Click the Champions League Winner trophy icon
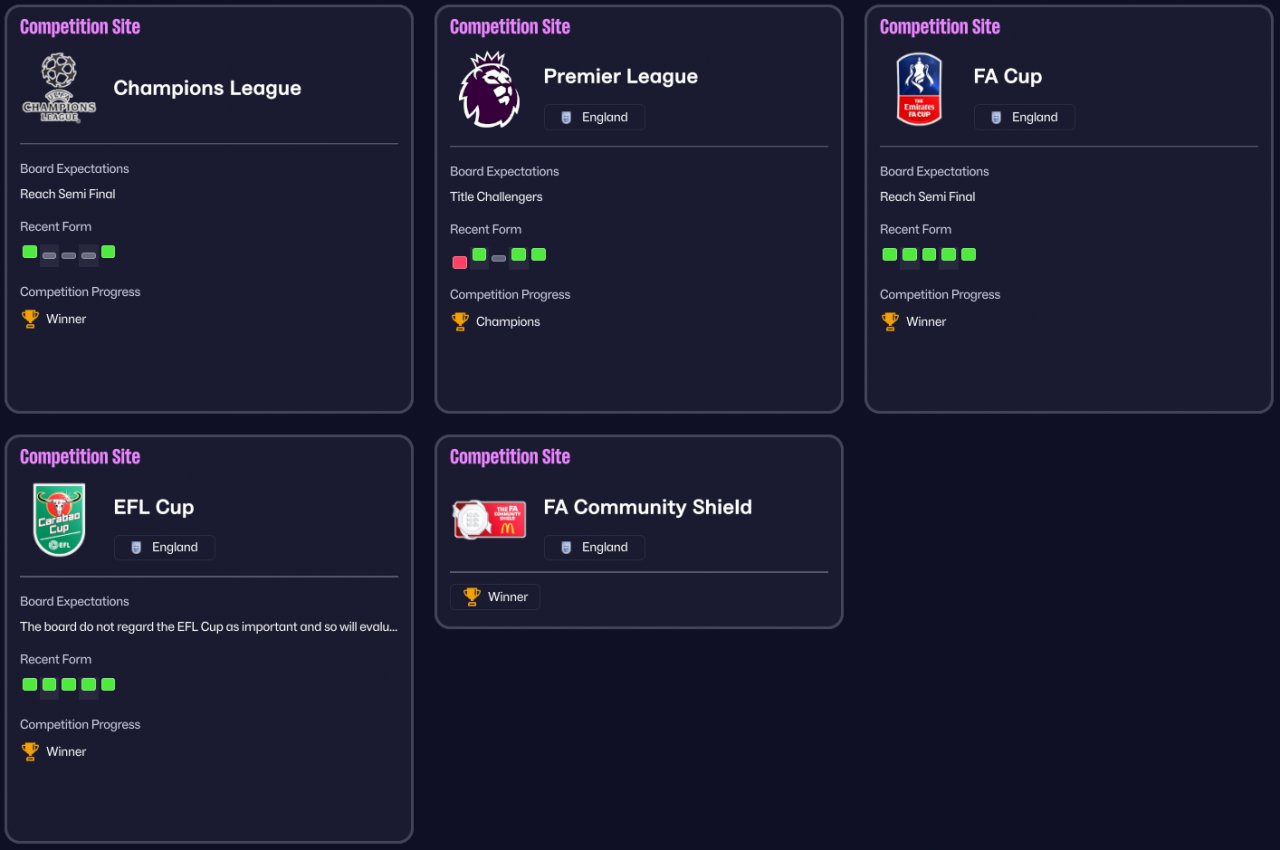Screen dimensions: 1280x850 click(30, 319)
